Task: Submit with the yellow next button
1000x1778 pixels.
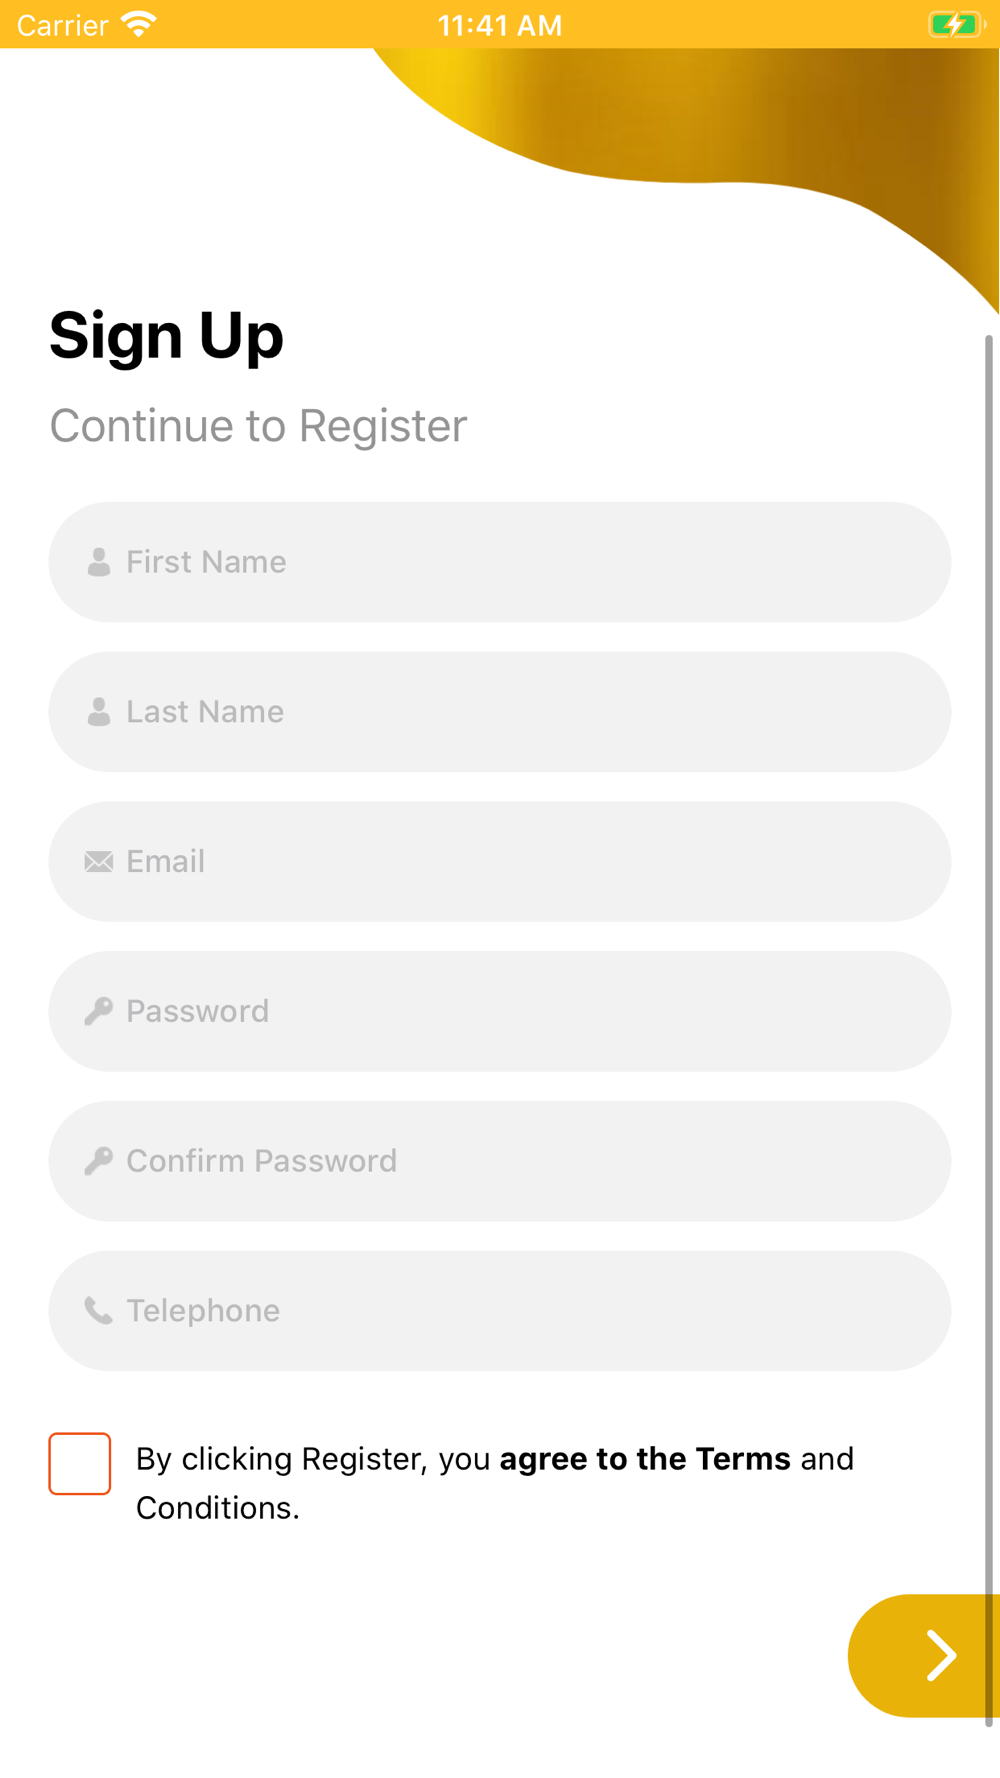Action: point(924,1656)
